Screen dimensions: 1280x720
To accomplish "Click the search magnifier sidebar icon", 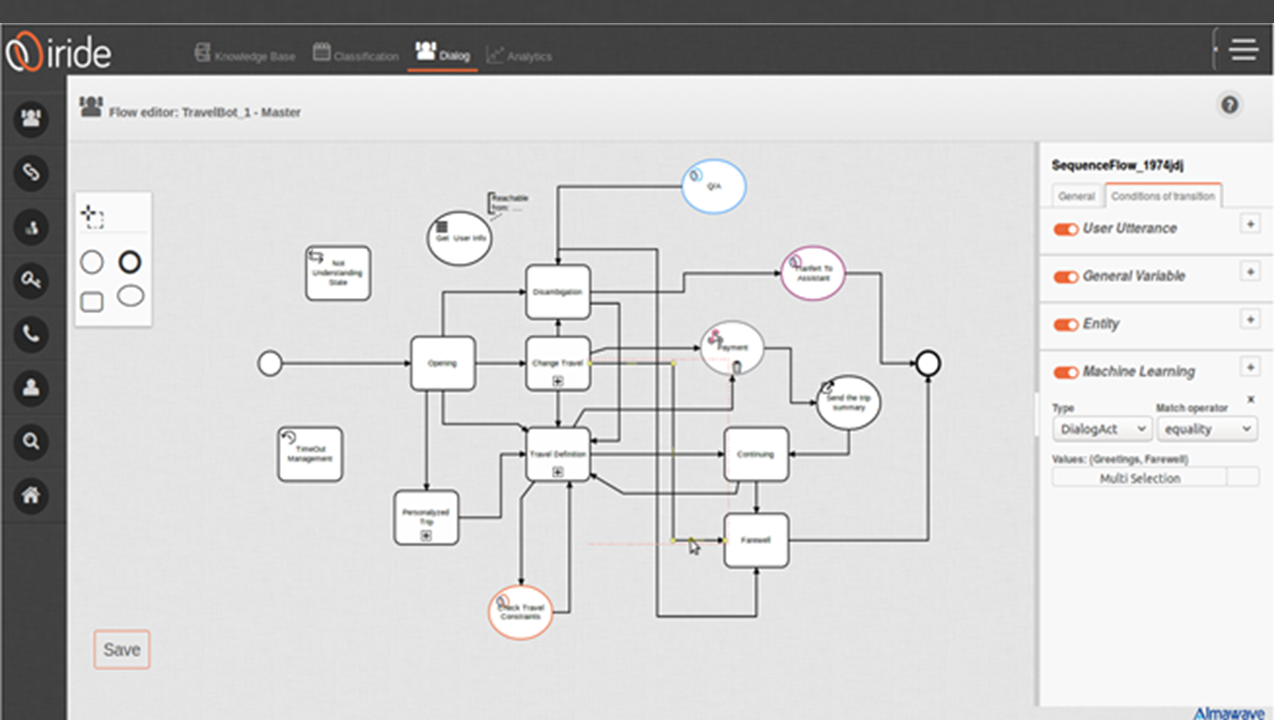I will point(31,441).
